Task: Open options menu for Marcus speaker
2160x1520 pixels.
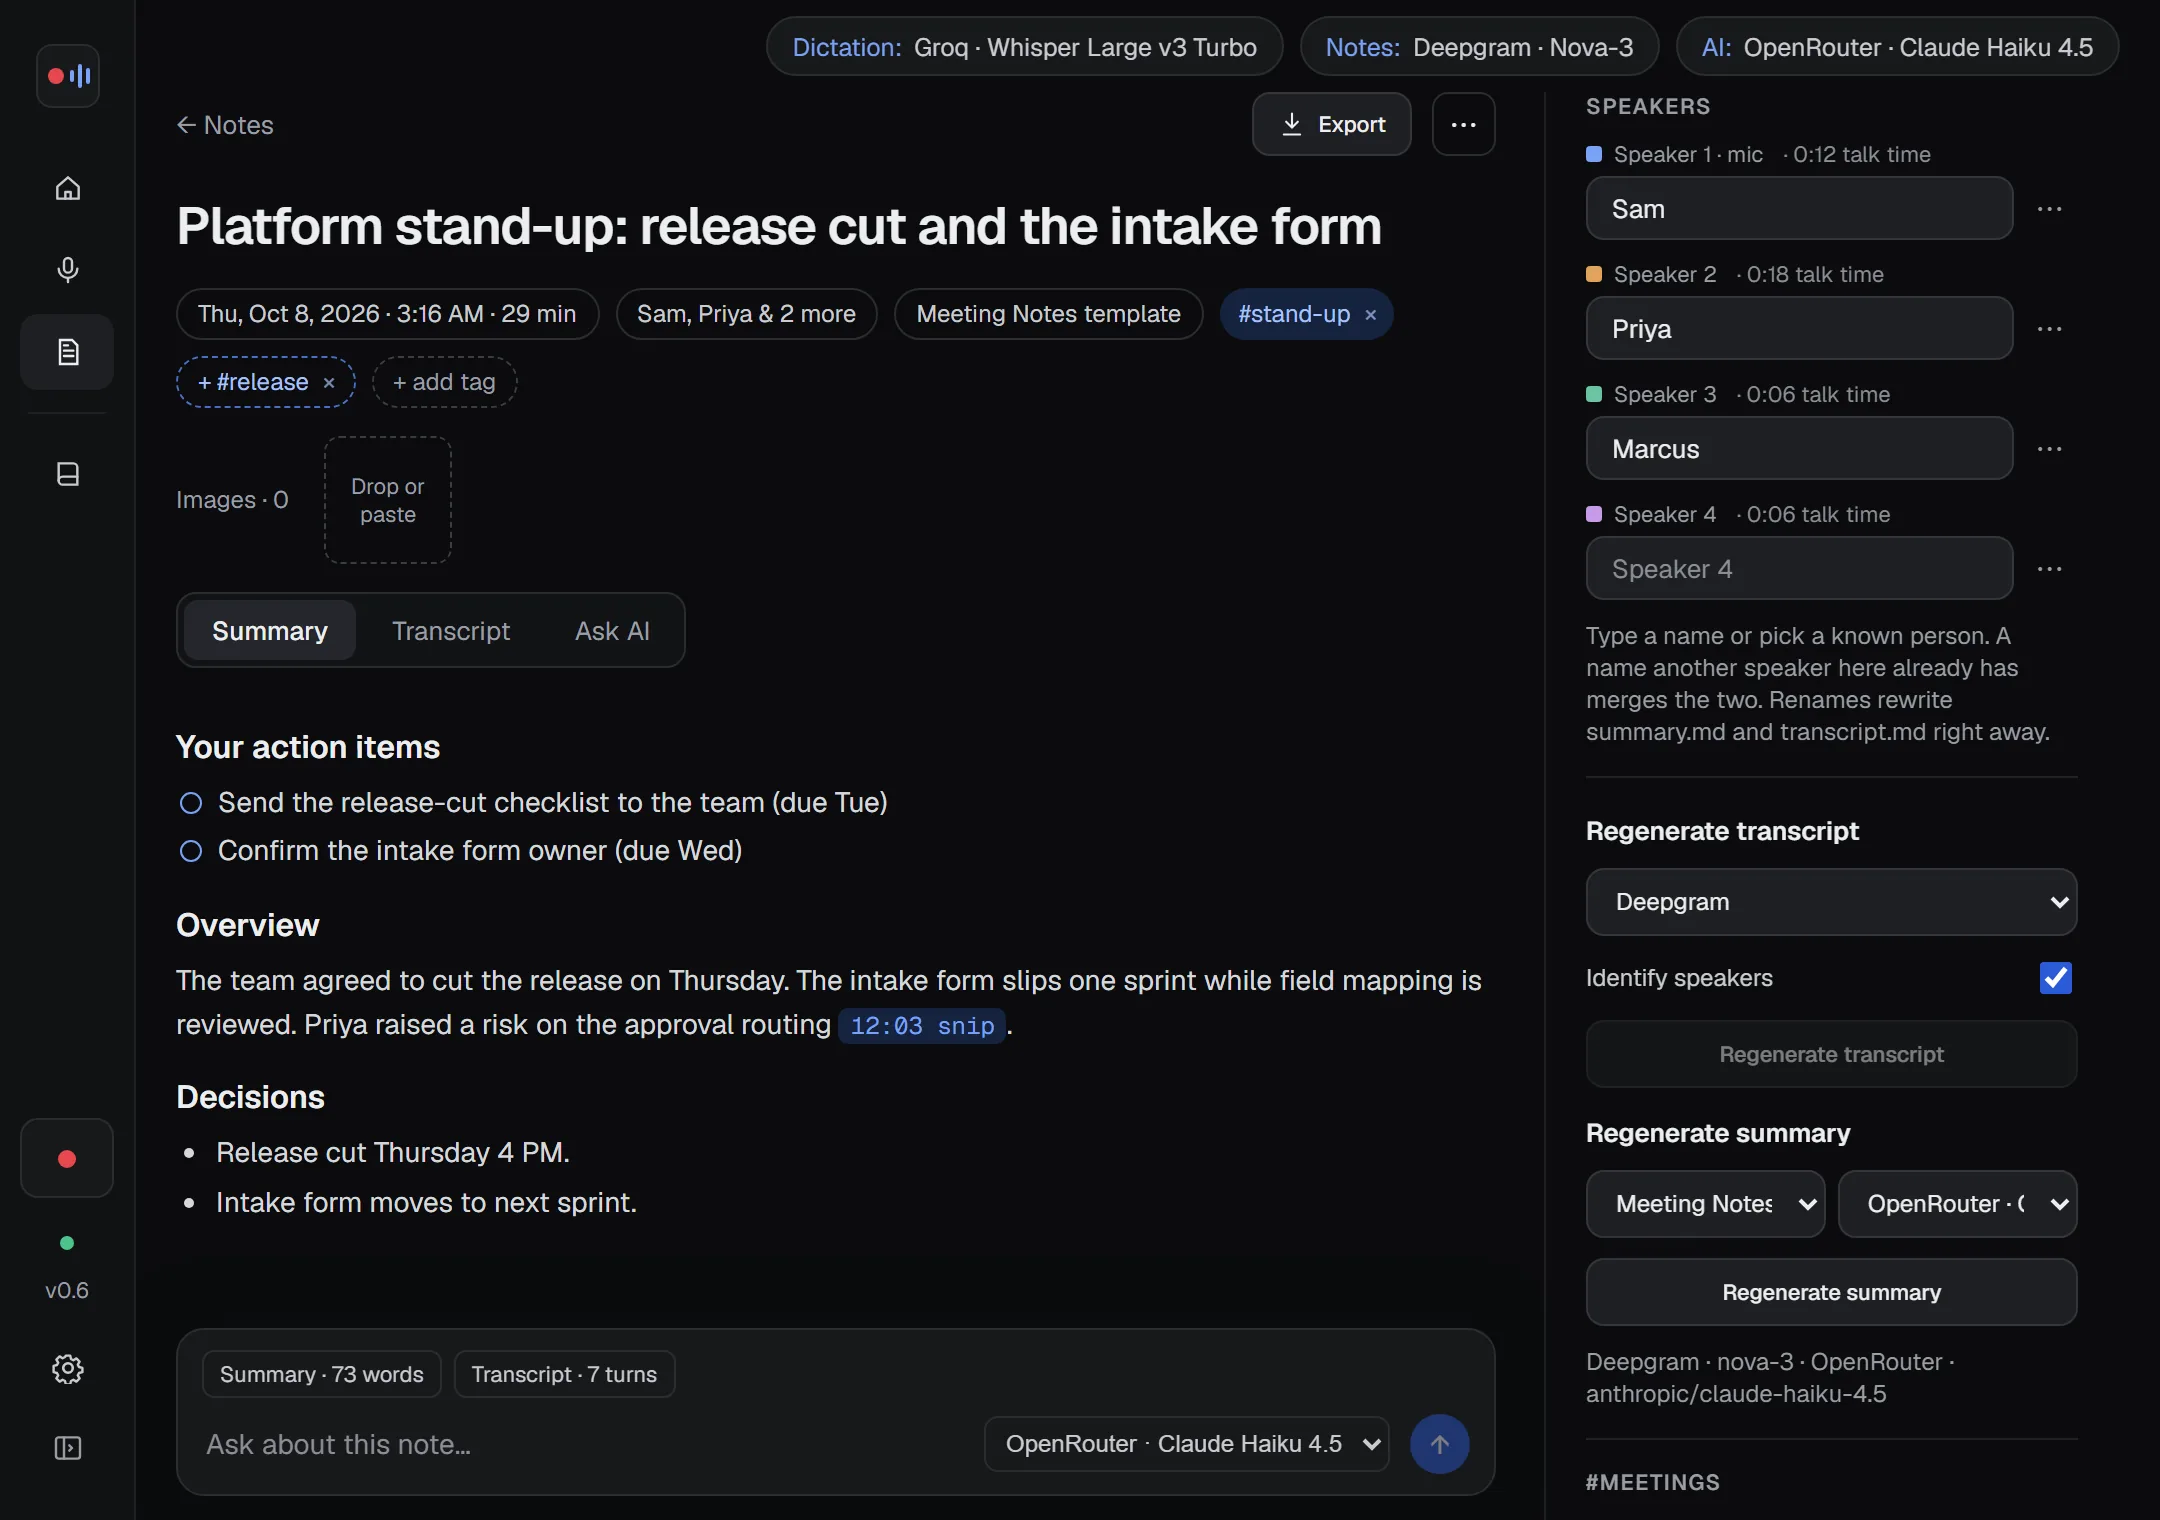Action: coord(2049,449)
